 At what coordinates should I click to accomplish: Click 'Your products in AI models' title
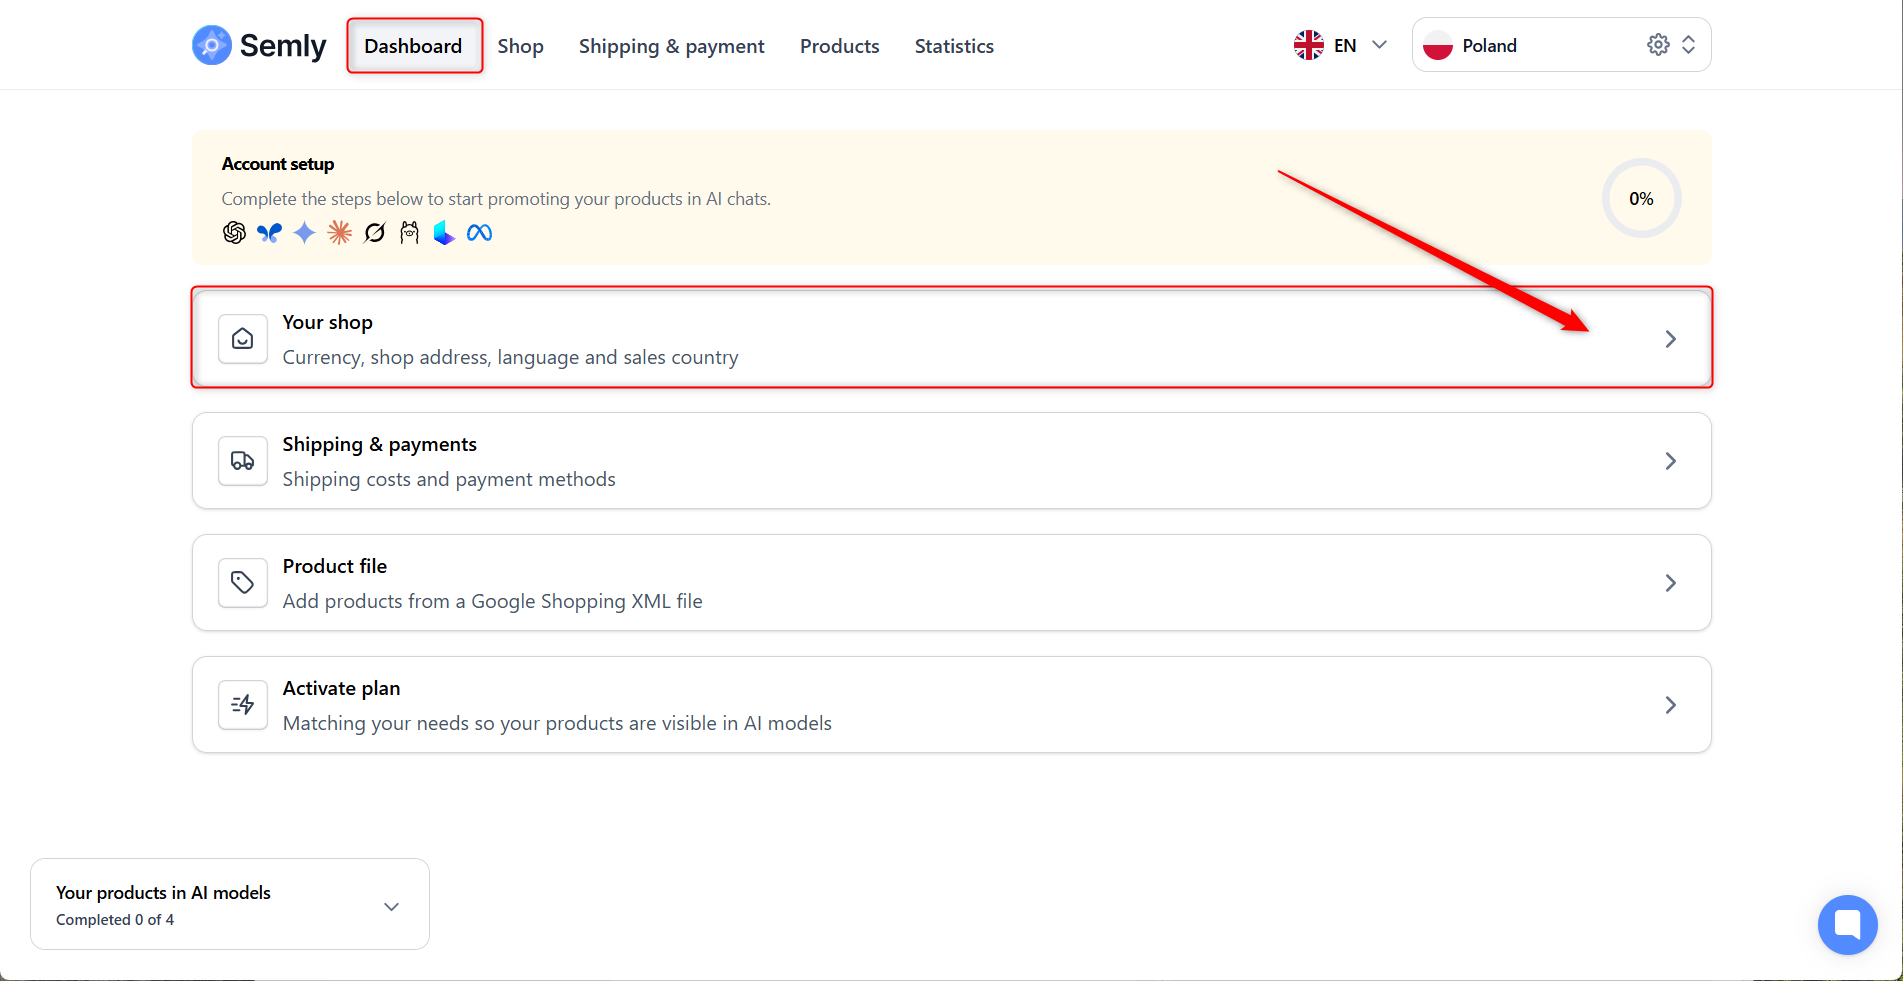163,893
